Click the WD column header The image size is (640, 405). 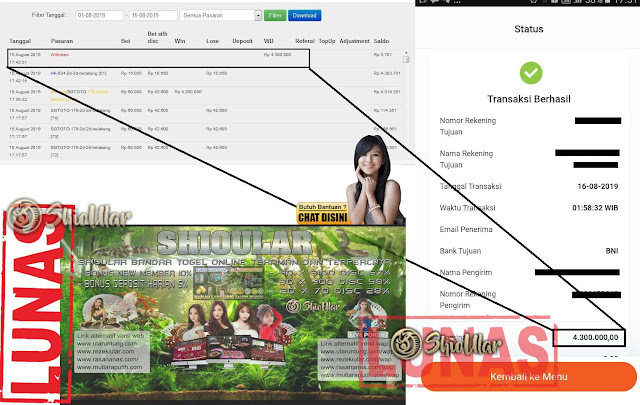click(268, 41)
